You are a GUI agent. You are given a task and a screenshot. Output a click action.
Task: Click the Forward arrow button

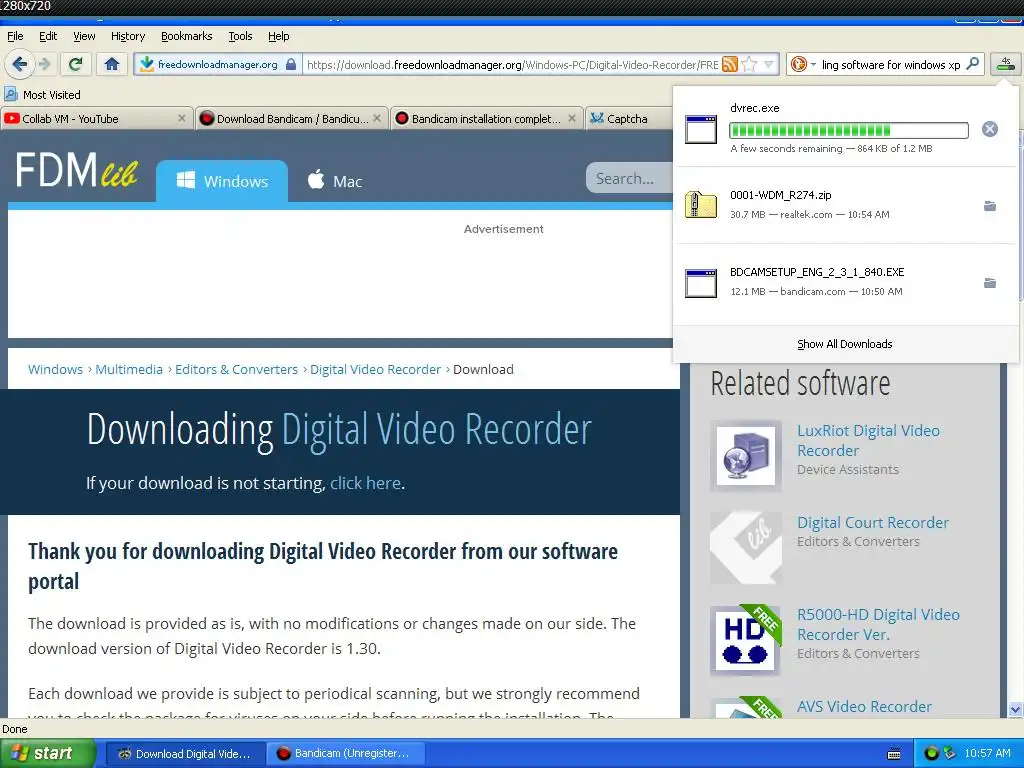click(x=44, y=64)
